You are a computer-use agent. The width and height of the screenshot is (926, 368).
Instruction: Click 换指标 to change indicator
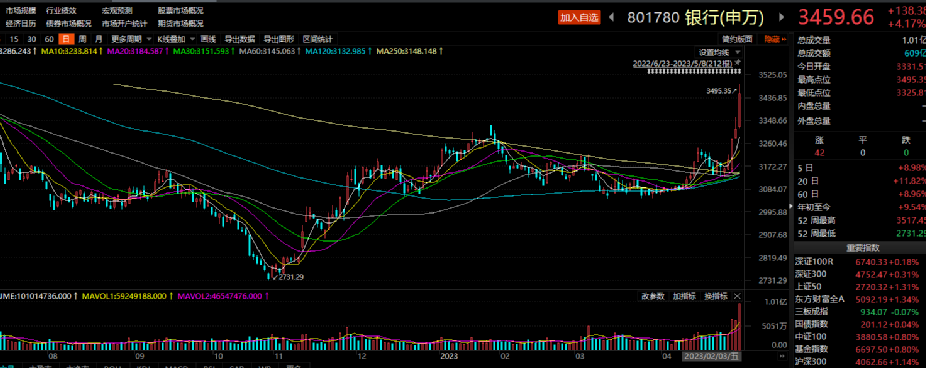point(716,296)
